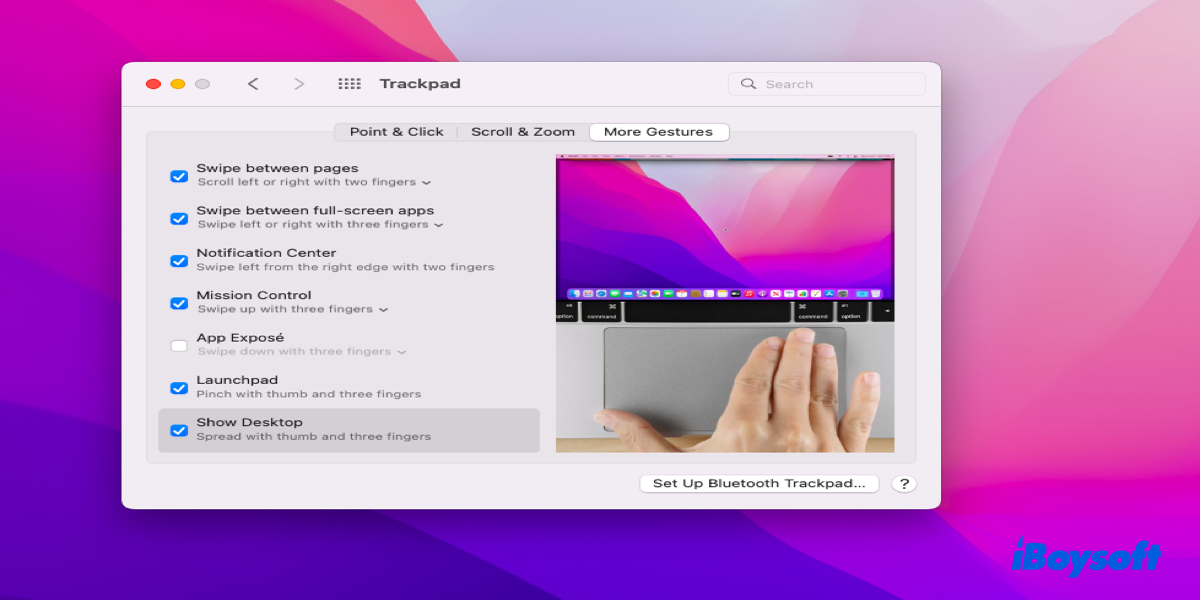
Task: Uncheck Swipe between full-screen apps checkbox
Action: (179, 218)
